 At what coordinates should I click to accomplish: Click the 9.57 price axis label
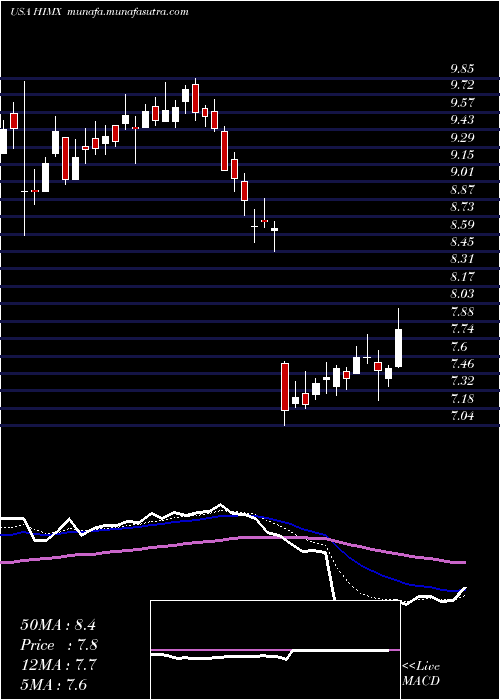462,102
